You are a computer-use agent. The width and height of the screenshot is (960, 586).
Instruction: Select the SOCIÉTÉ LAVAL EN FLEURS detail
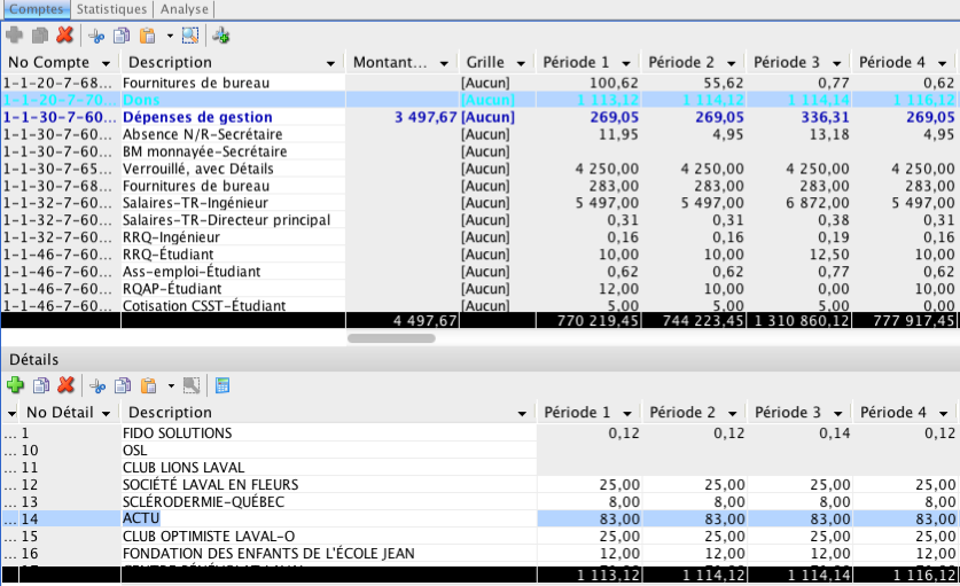pos(480,484)
